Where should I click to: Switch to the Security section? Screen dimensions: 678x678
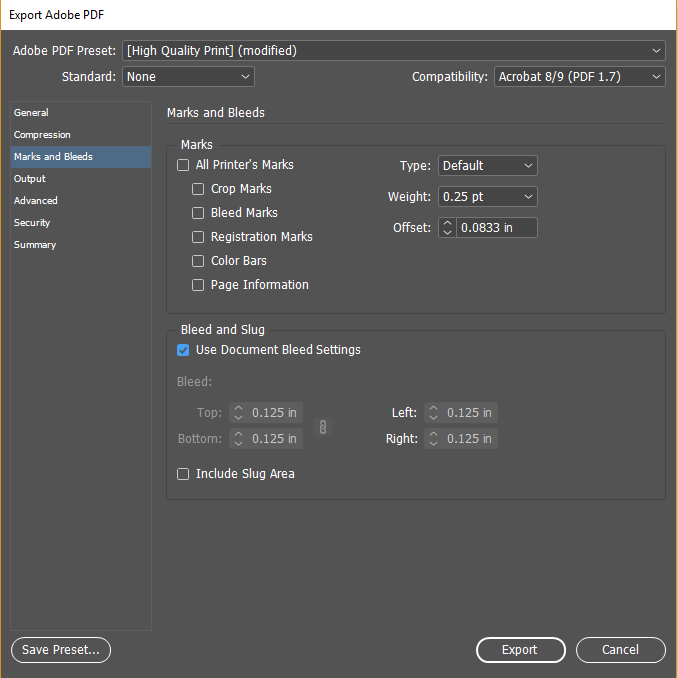[x=81, y=223]
